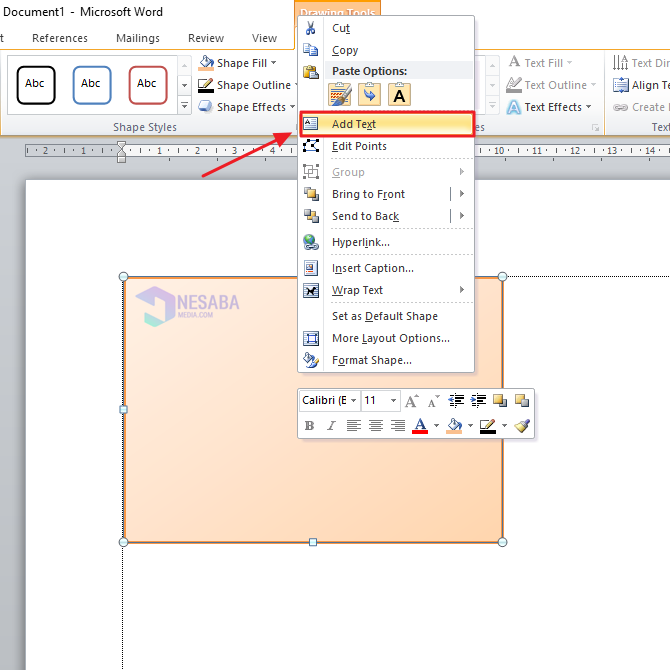This screenshot has height=670, width=670.
Task: Align text left in mini toolbar
Action: click(353, 426)
